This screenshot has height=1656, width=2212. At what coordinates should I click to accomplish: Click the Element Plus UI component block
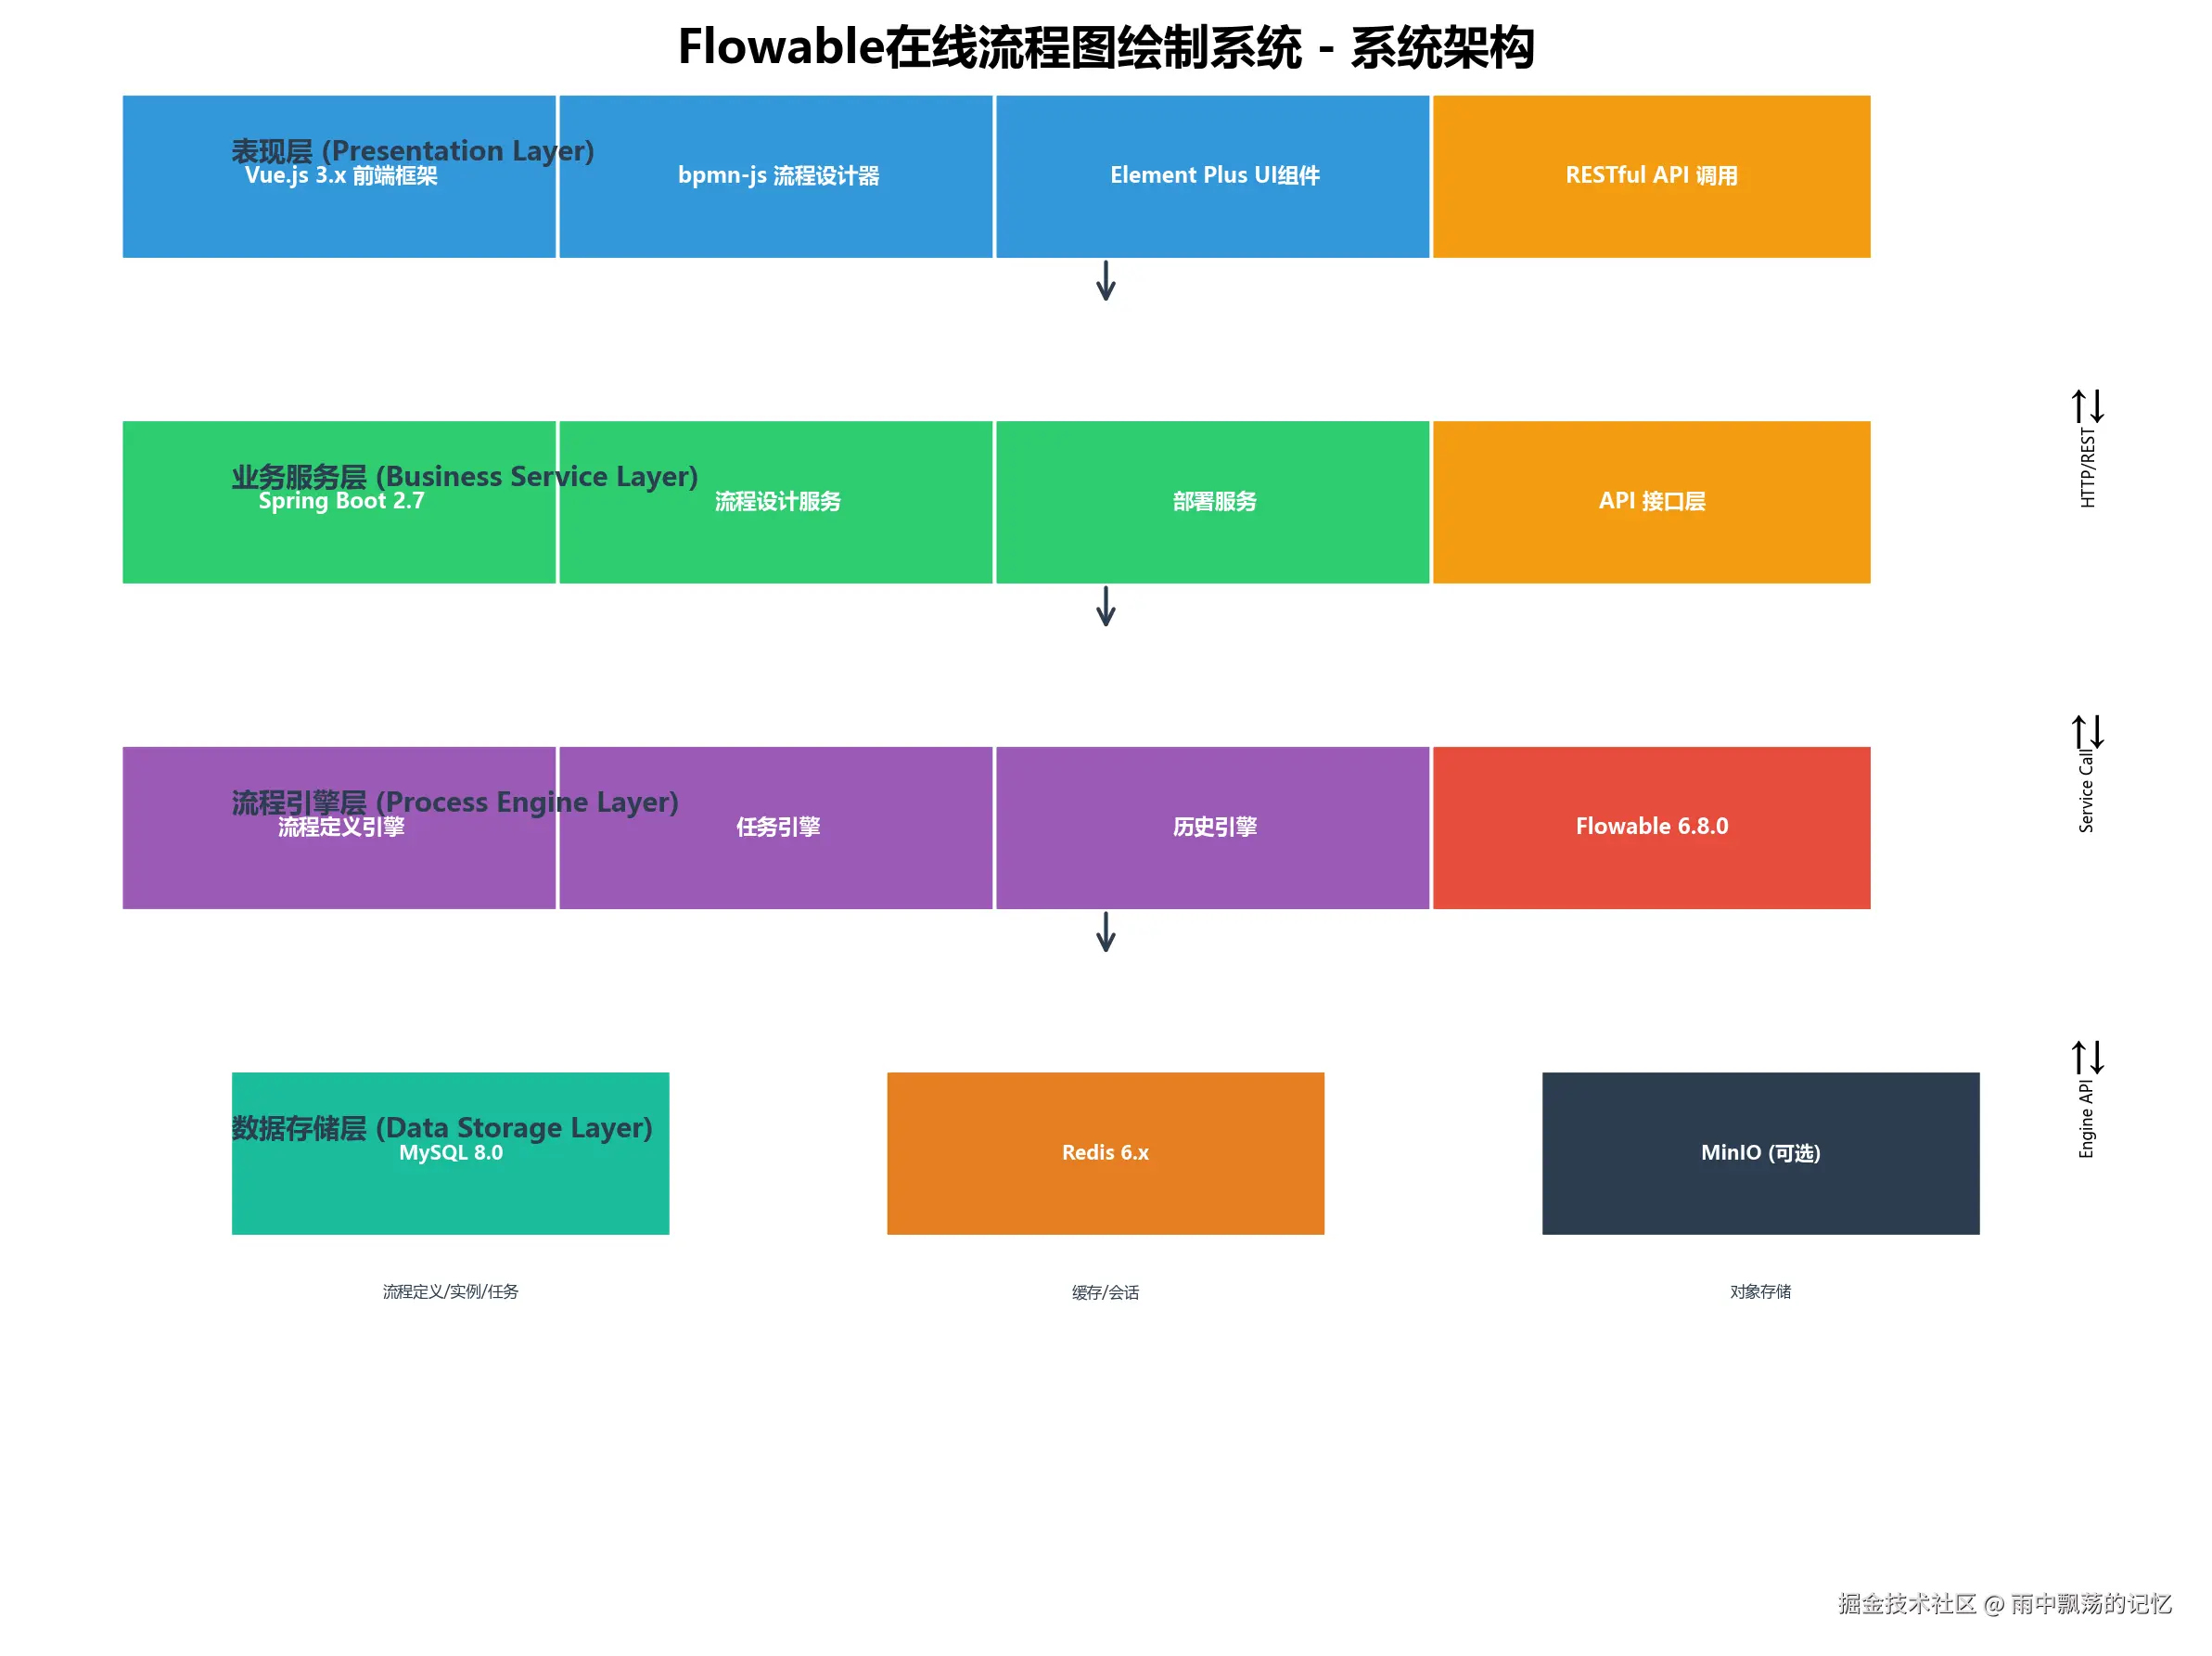[1213, 177]
